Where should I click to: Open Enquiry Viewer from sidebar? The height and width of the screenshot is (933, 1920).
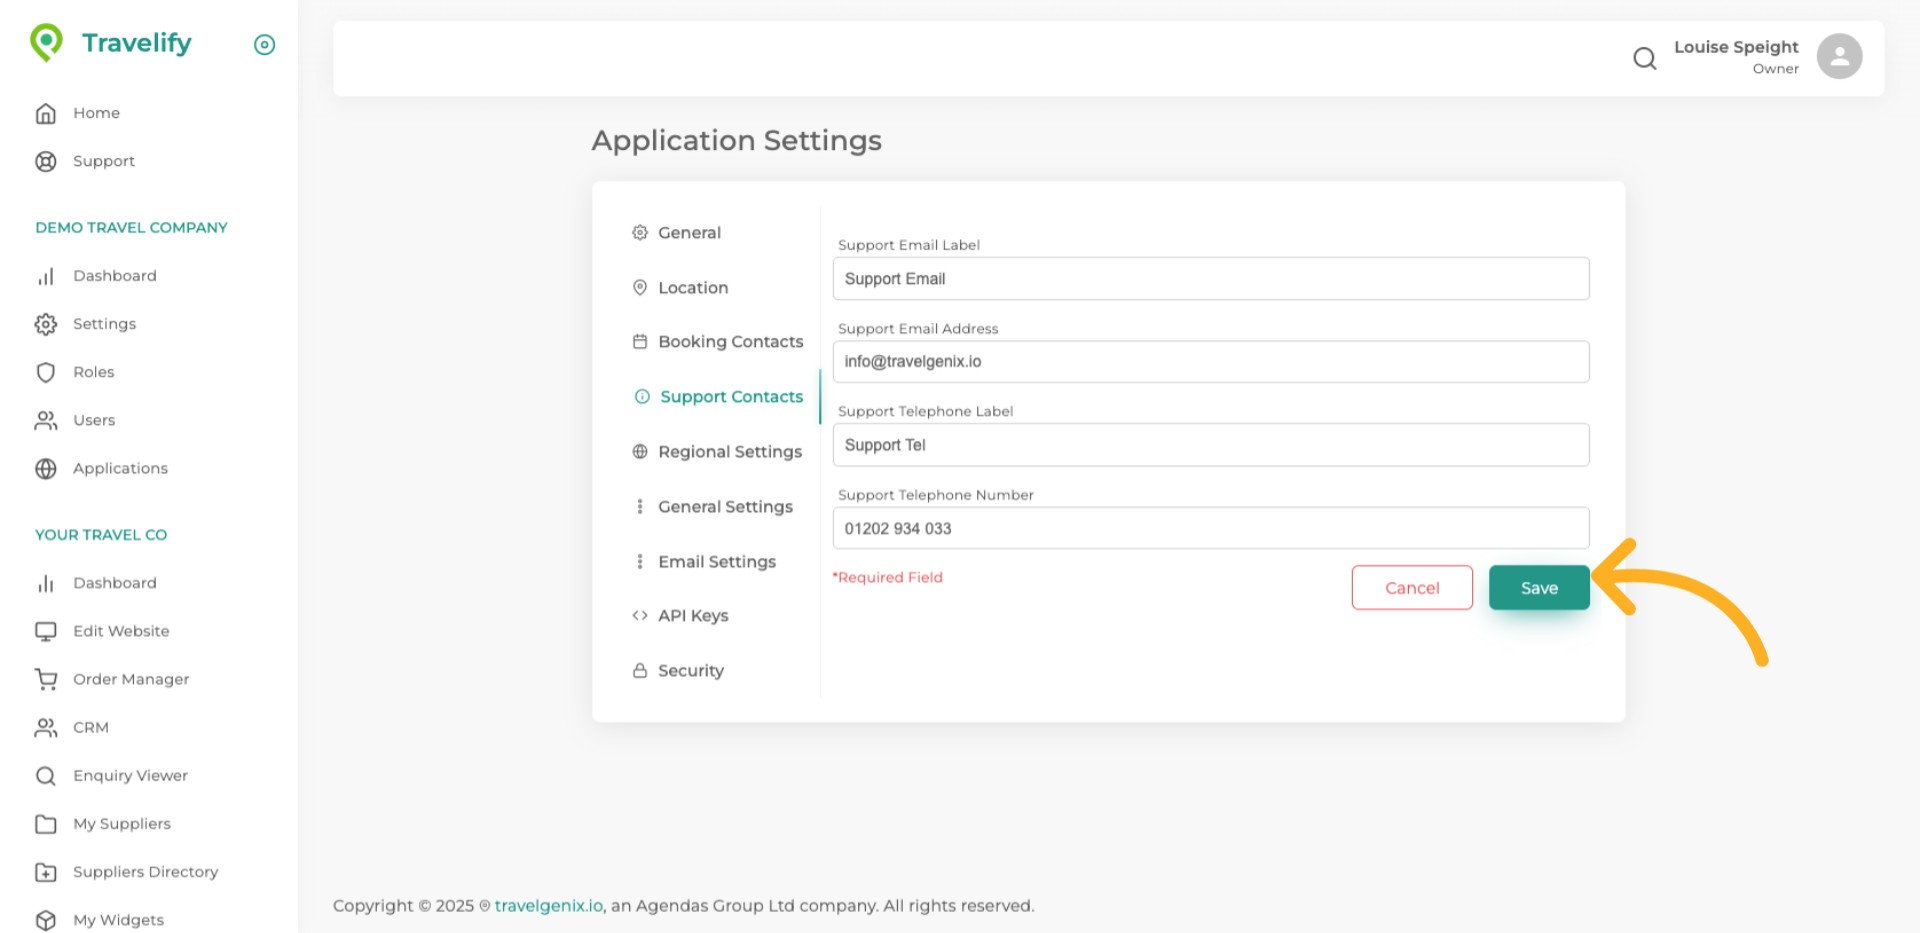130,776
